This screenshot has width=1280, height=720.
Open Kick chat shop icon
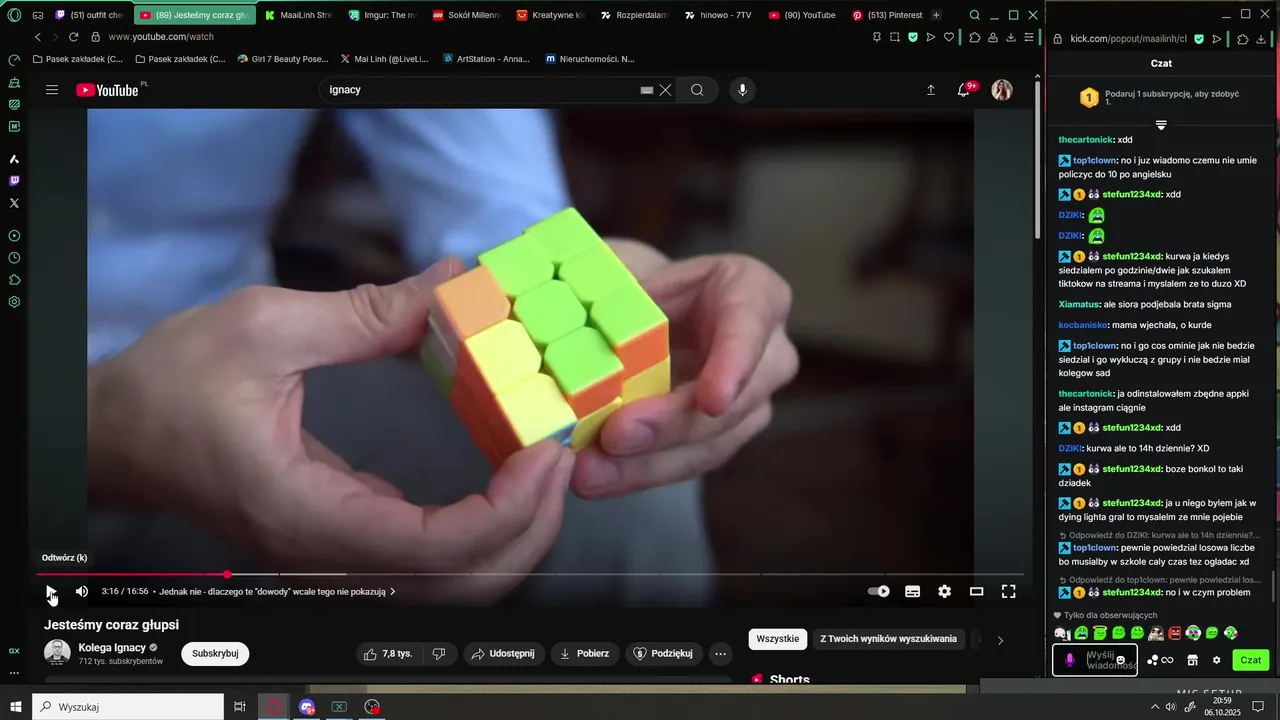point(1192,660)
